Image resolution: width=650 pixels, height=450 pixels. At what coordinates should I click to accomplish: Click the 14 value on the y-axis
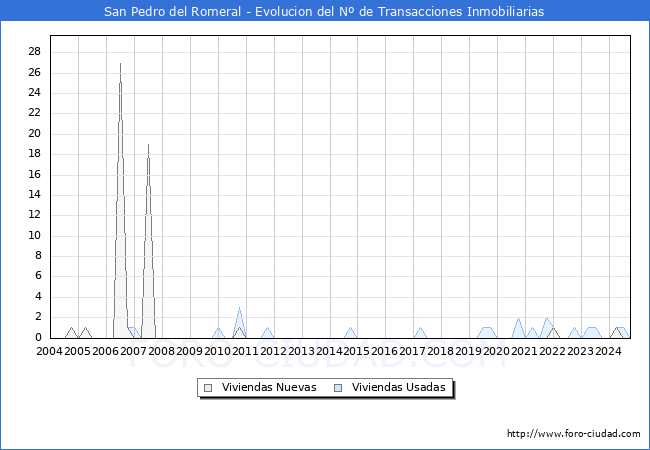[x=34, y=195]
